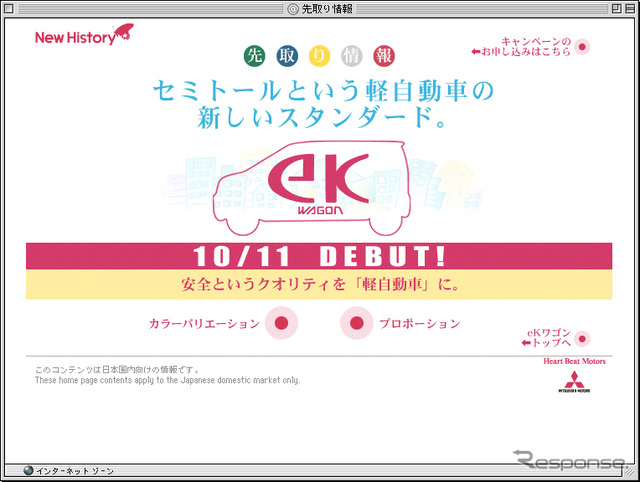The height and width of the screenshot is (482, 640).
Task: Click the headline line 新しいスタンダード。
Action: pyautogui.click(x=321, y=118)
